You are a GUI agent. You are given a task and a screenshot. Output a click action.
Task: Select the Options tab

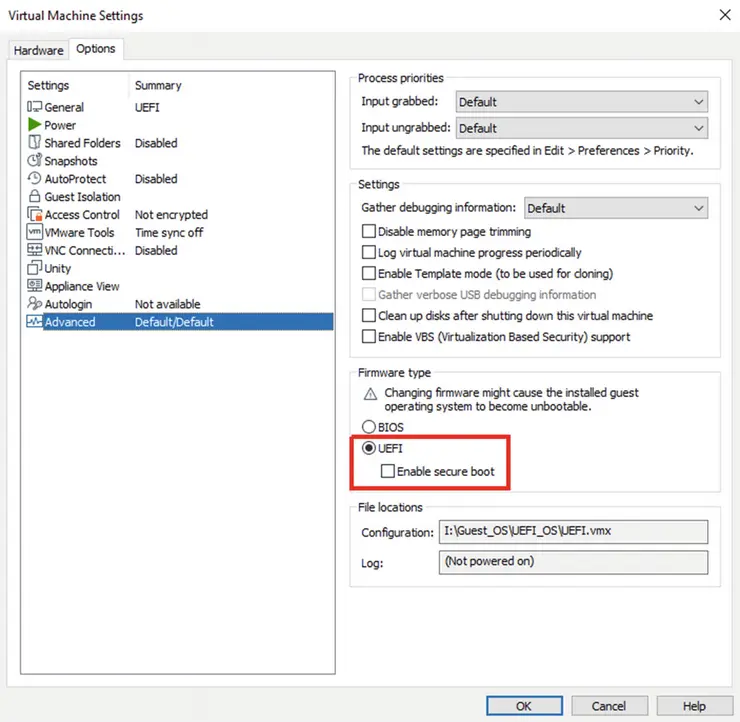click(96, 49)
